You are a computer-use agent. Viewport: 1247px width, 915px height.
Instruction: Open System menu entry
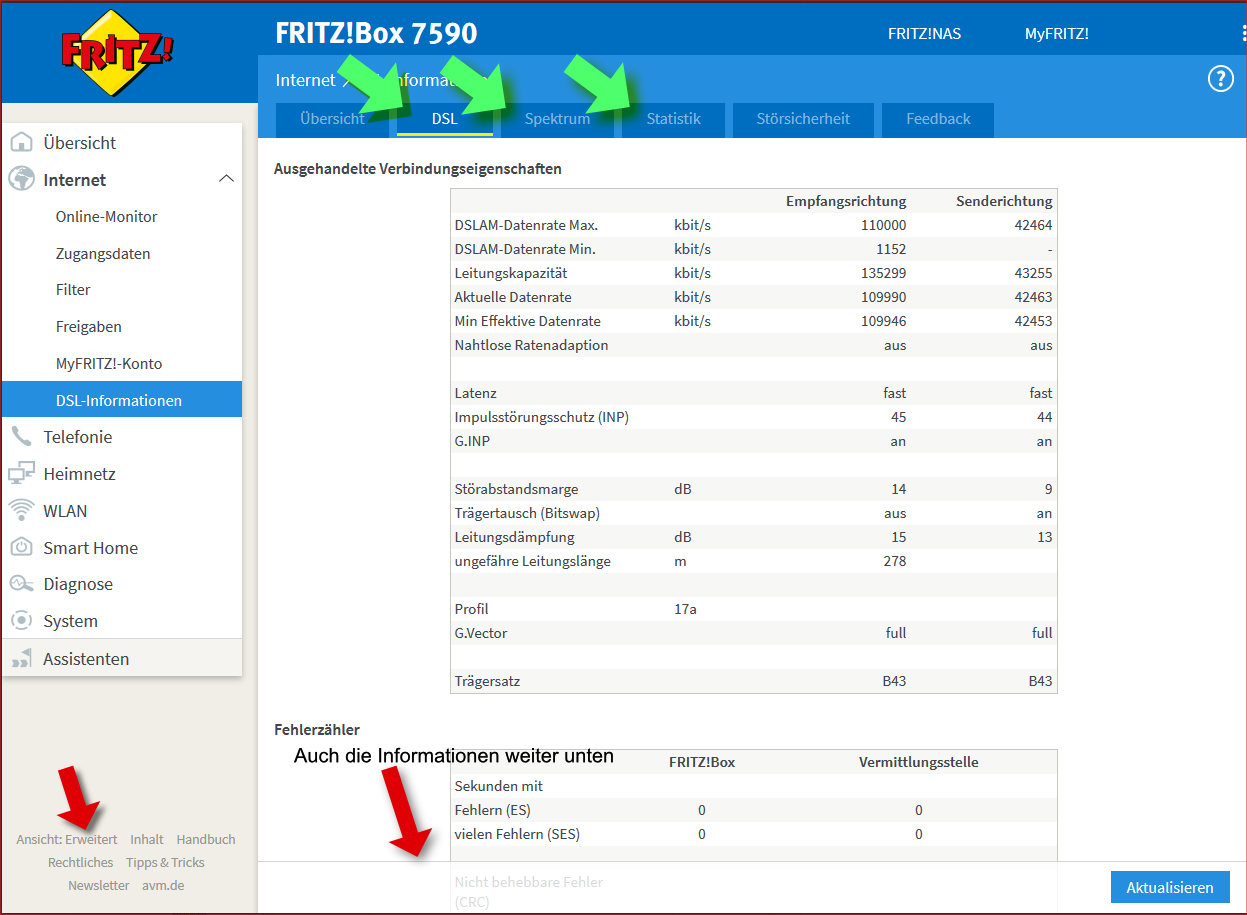70,621
